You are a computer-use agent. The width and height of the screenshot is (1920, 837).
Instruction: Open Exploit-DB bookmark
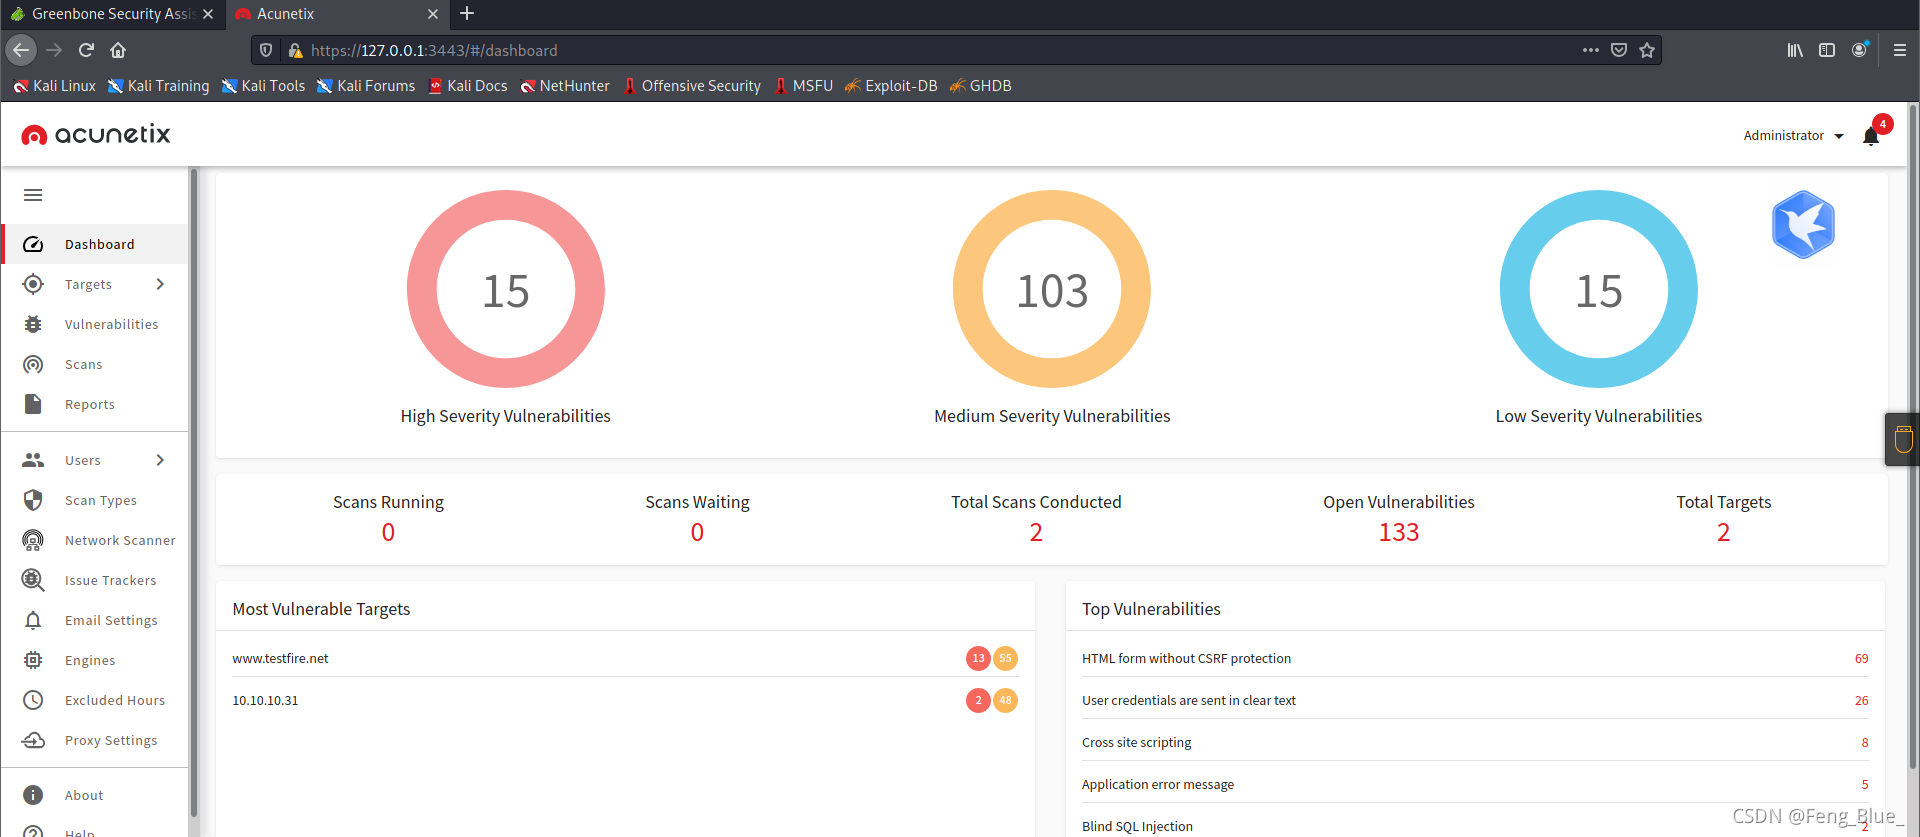pyautogui.click(x=891, y=86)
